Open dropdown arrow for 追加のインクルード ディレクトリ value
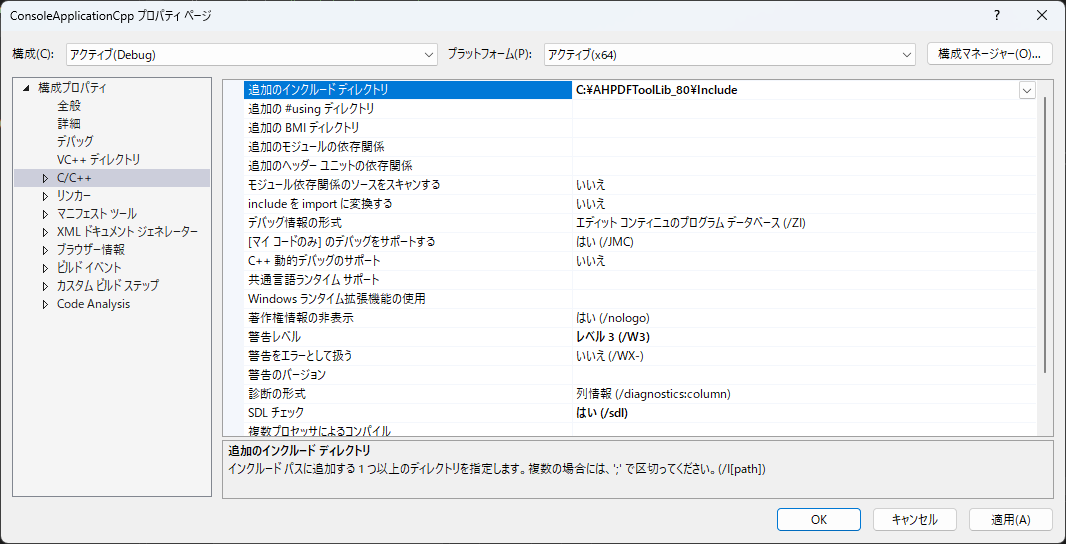The width and height of the screenshot is (1066, 544). click(x=1027, y=90)
